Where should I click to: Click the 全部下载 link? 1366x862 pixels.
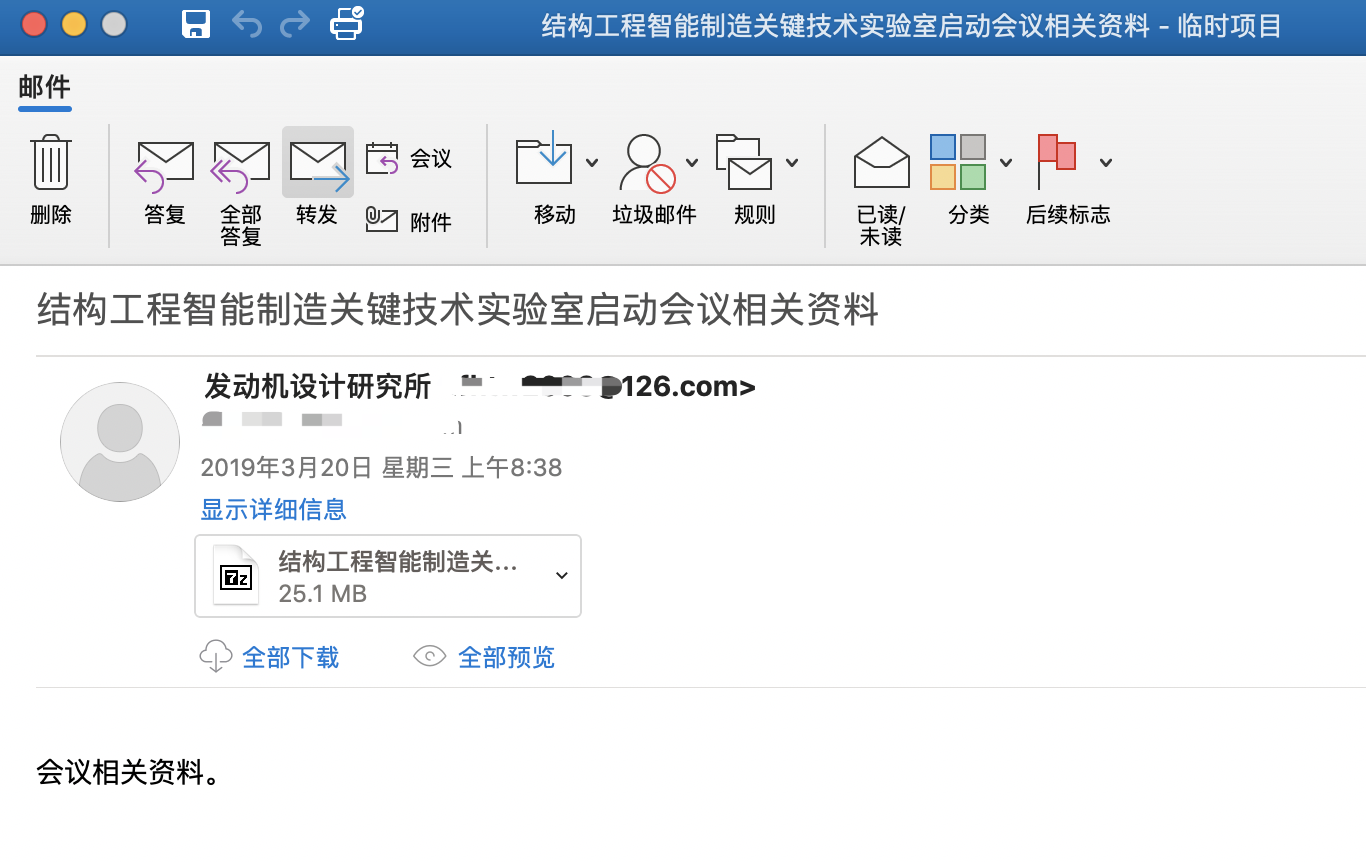[x=291, y=657]
